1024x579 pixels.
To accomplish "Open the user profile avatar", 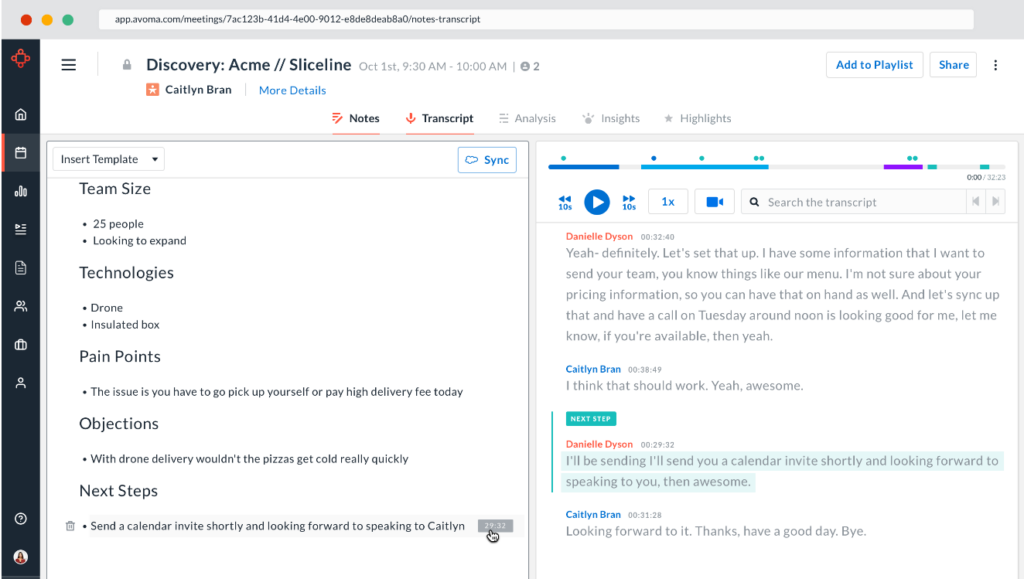I will click(21, 557).
